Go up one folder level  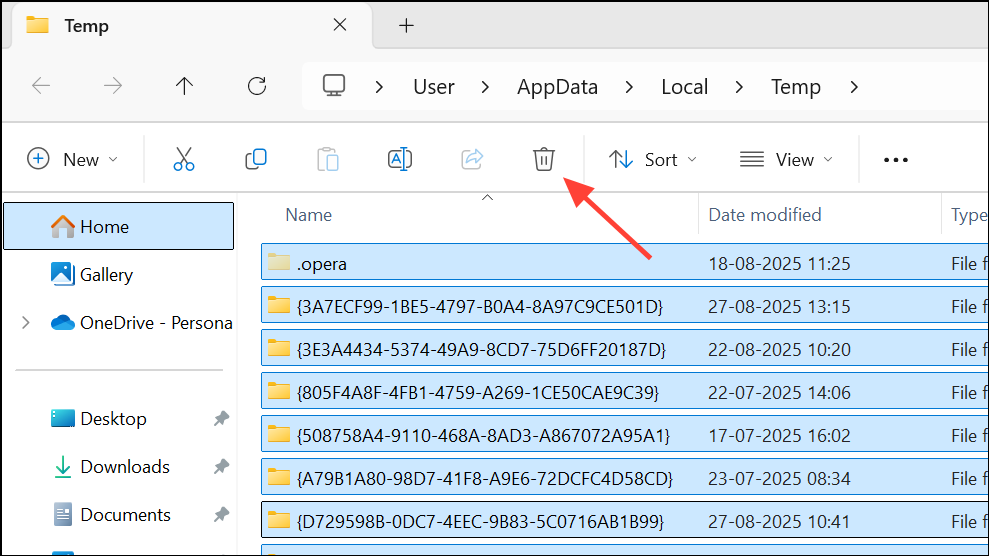click(184, 86)
